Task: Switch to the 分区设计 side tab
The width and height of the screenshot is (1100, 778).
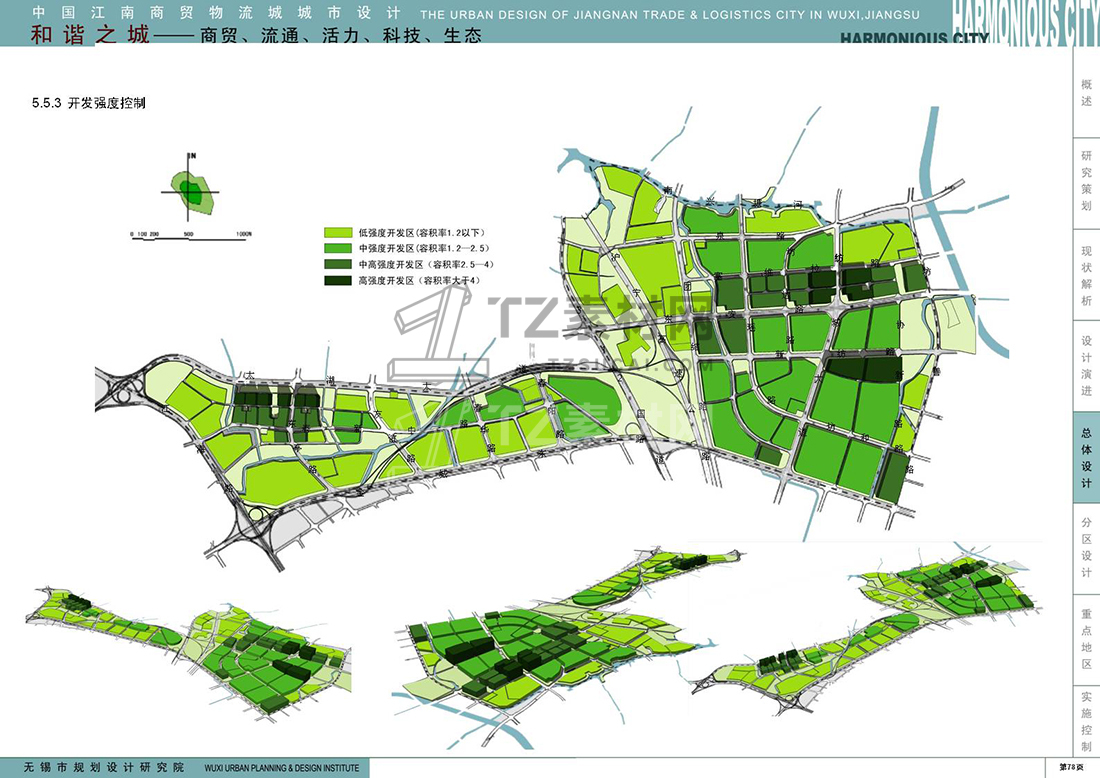Action: (1086, 548)
